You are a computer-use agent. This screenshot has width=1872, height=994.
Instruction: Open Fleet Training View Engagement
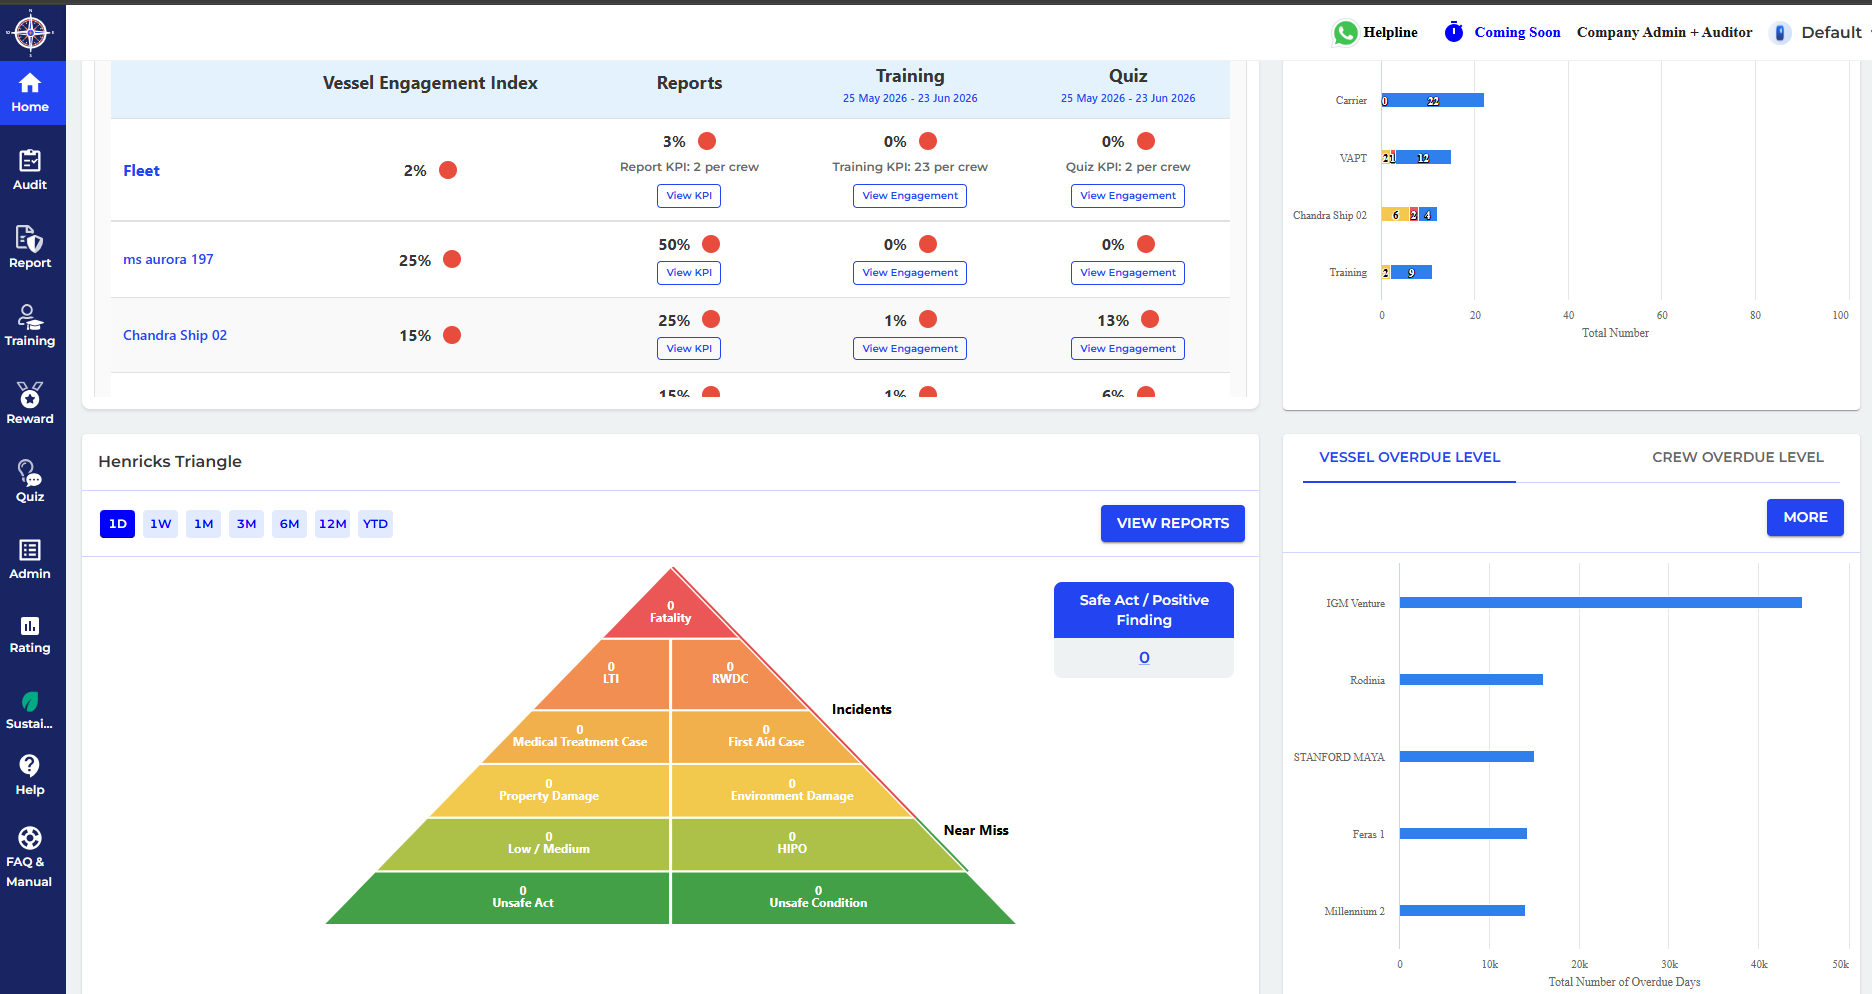[x=910, y=196]
